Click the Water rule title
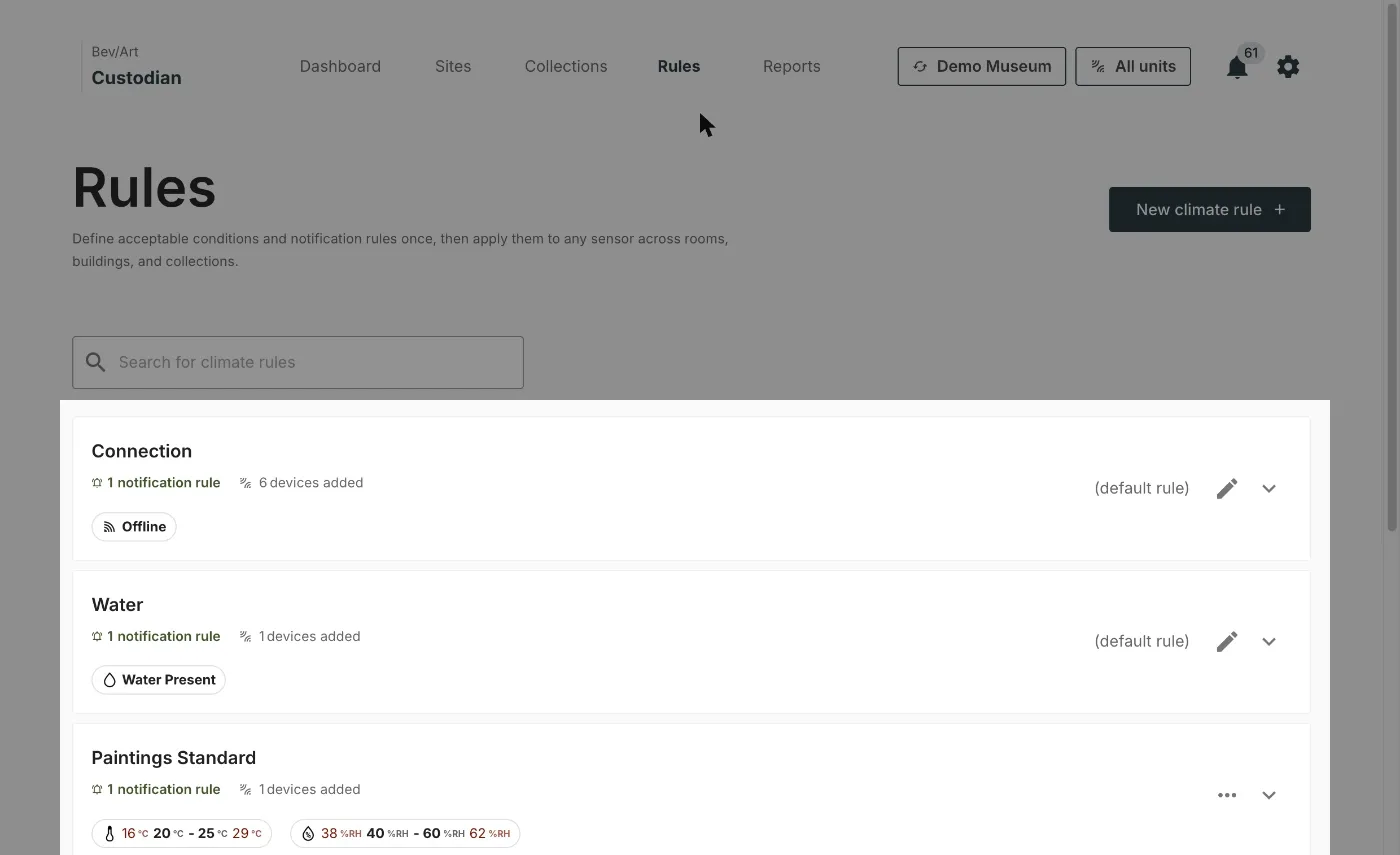Viewport: 1400px width, 855px height. click(x=117, y=604)
